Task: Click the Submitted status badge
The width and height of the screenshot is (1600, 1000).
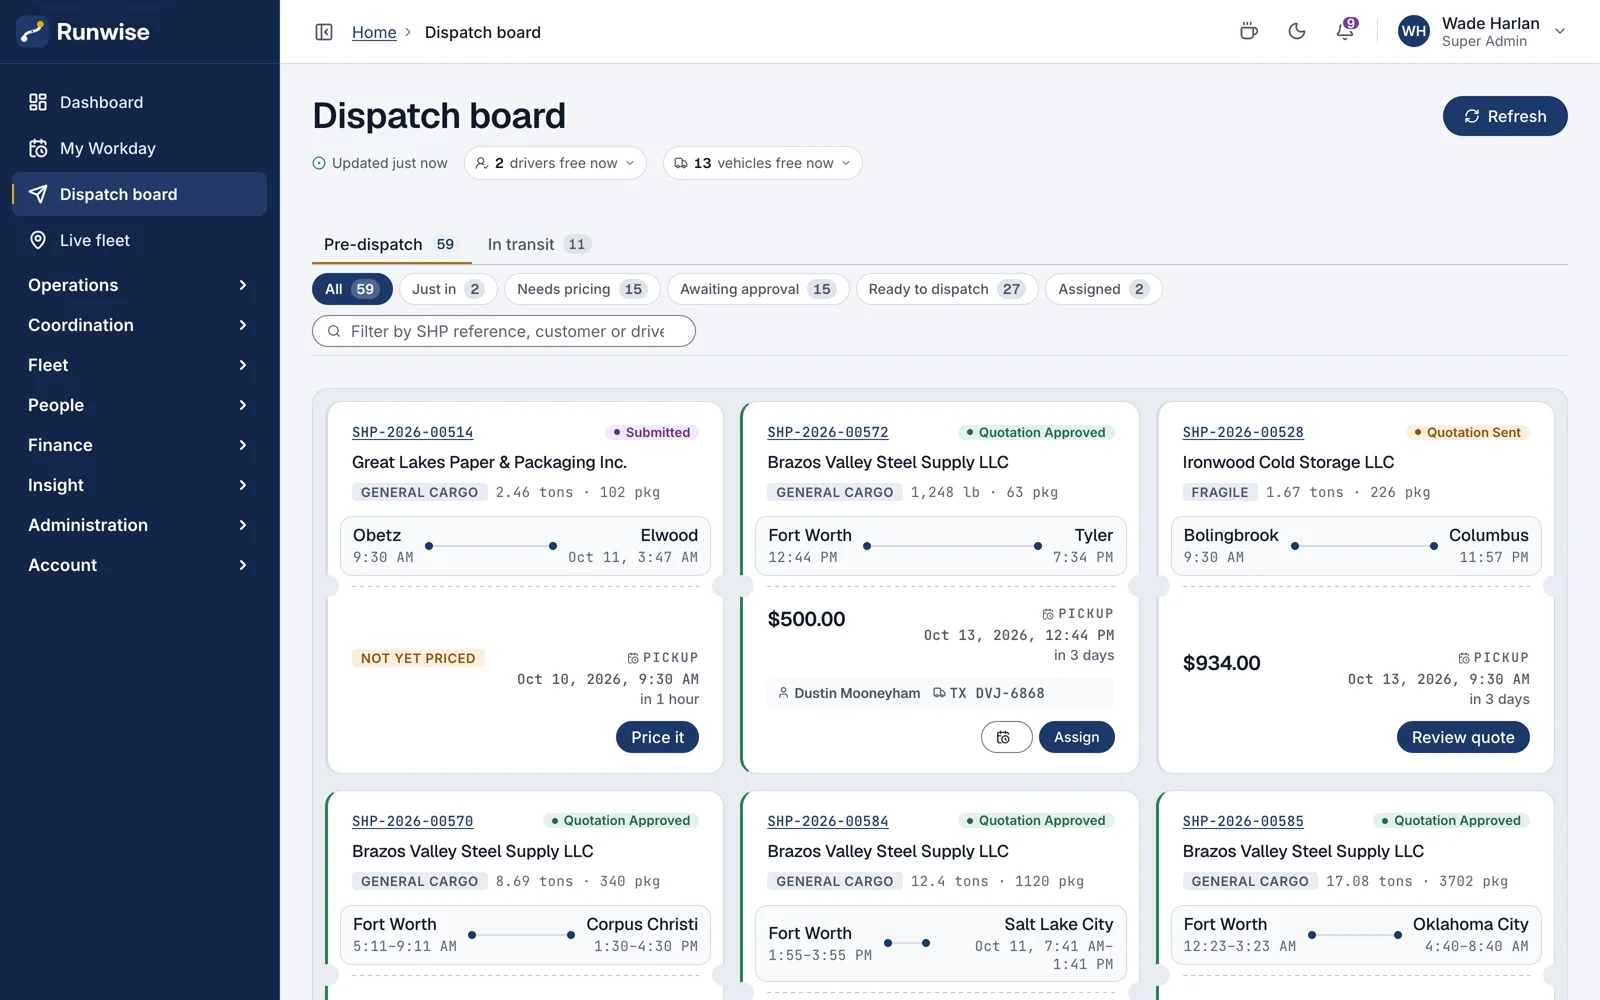Action: pos(651,432)
